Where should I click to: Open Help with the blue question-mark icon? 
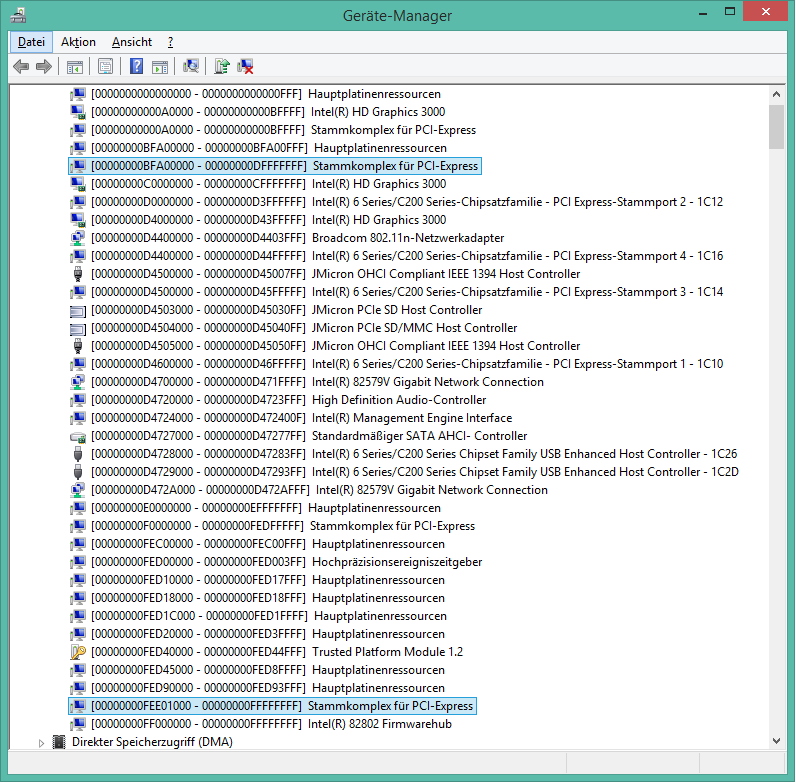(x=136, y=67)
